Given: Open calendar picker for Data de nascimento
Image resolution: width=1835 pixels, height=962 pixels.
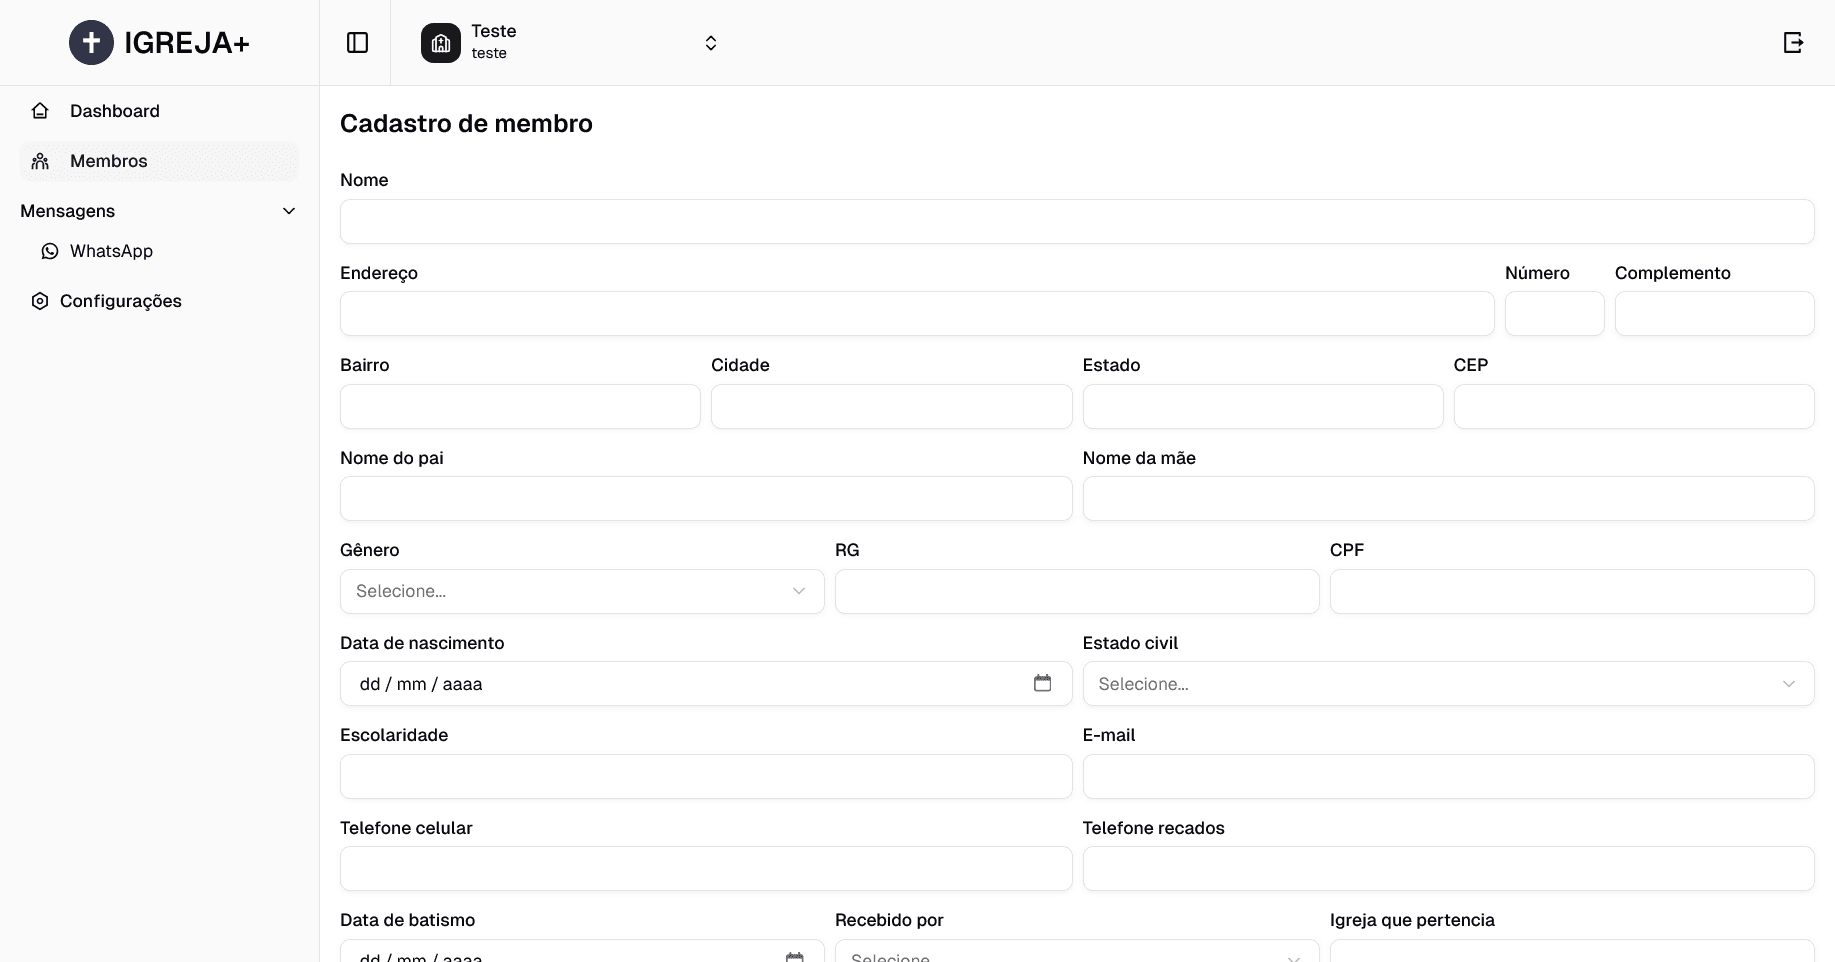Looking at the screenshot, I should click(x=1042, y=683).
